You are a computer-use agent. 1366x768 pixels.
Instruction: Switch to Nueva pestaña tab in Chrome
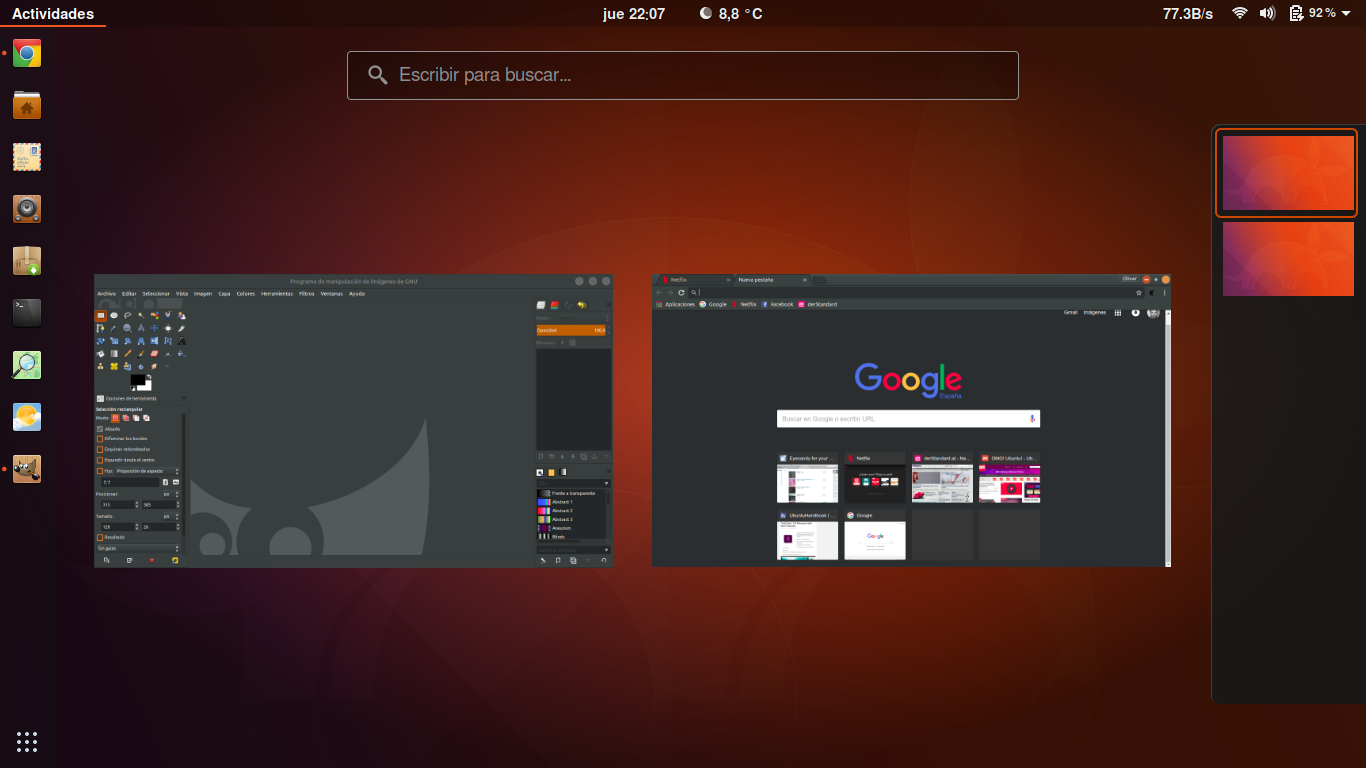coord(772,280)
